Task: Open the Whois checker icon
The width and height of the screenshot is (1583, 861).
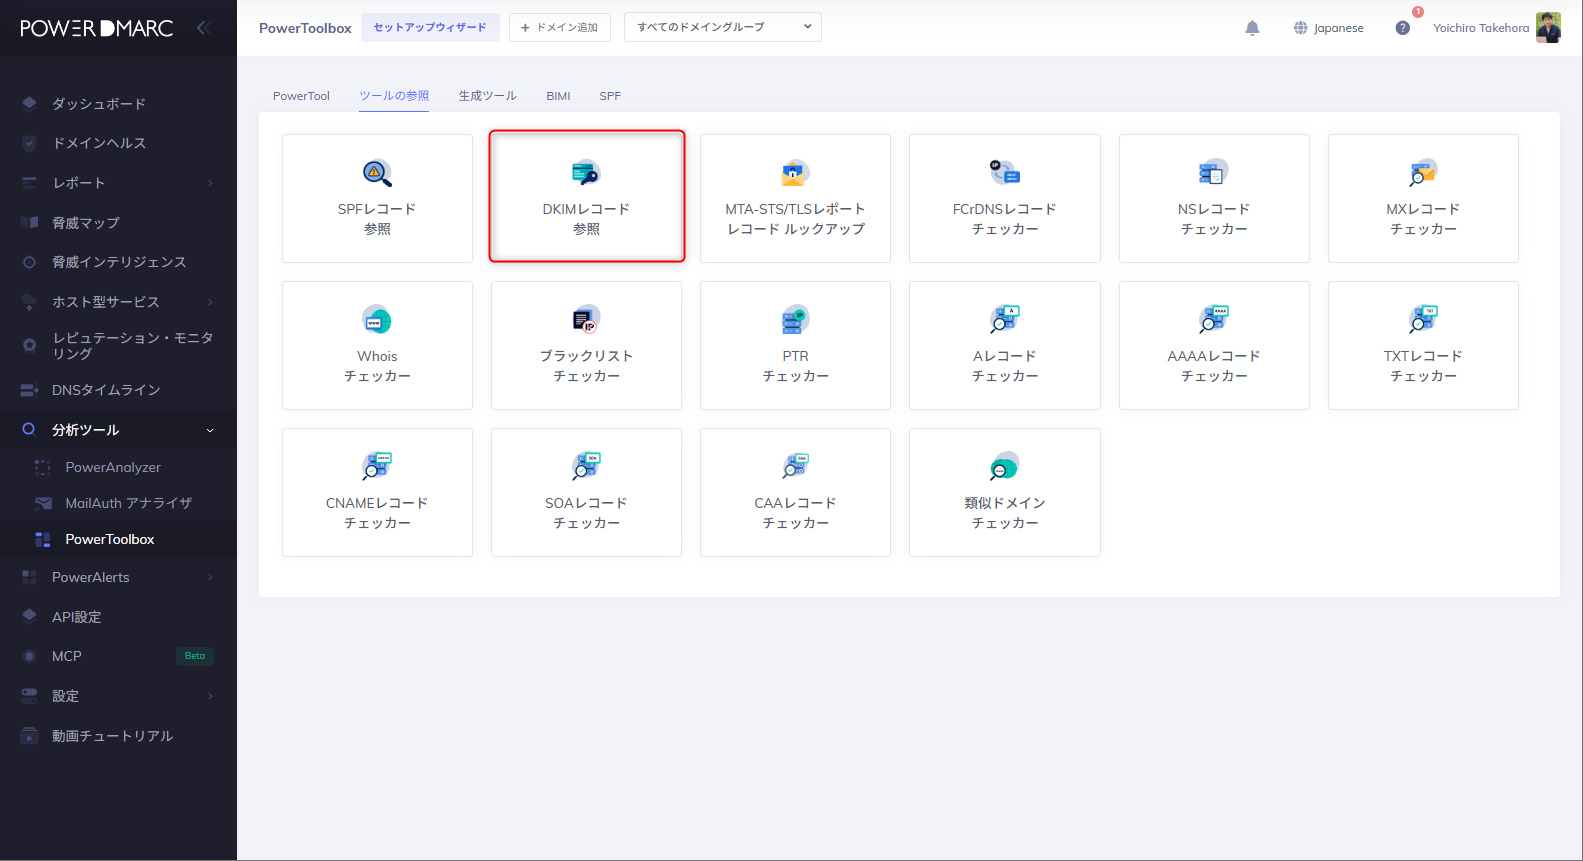Action: [x=377, y=320]
